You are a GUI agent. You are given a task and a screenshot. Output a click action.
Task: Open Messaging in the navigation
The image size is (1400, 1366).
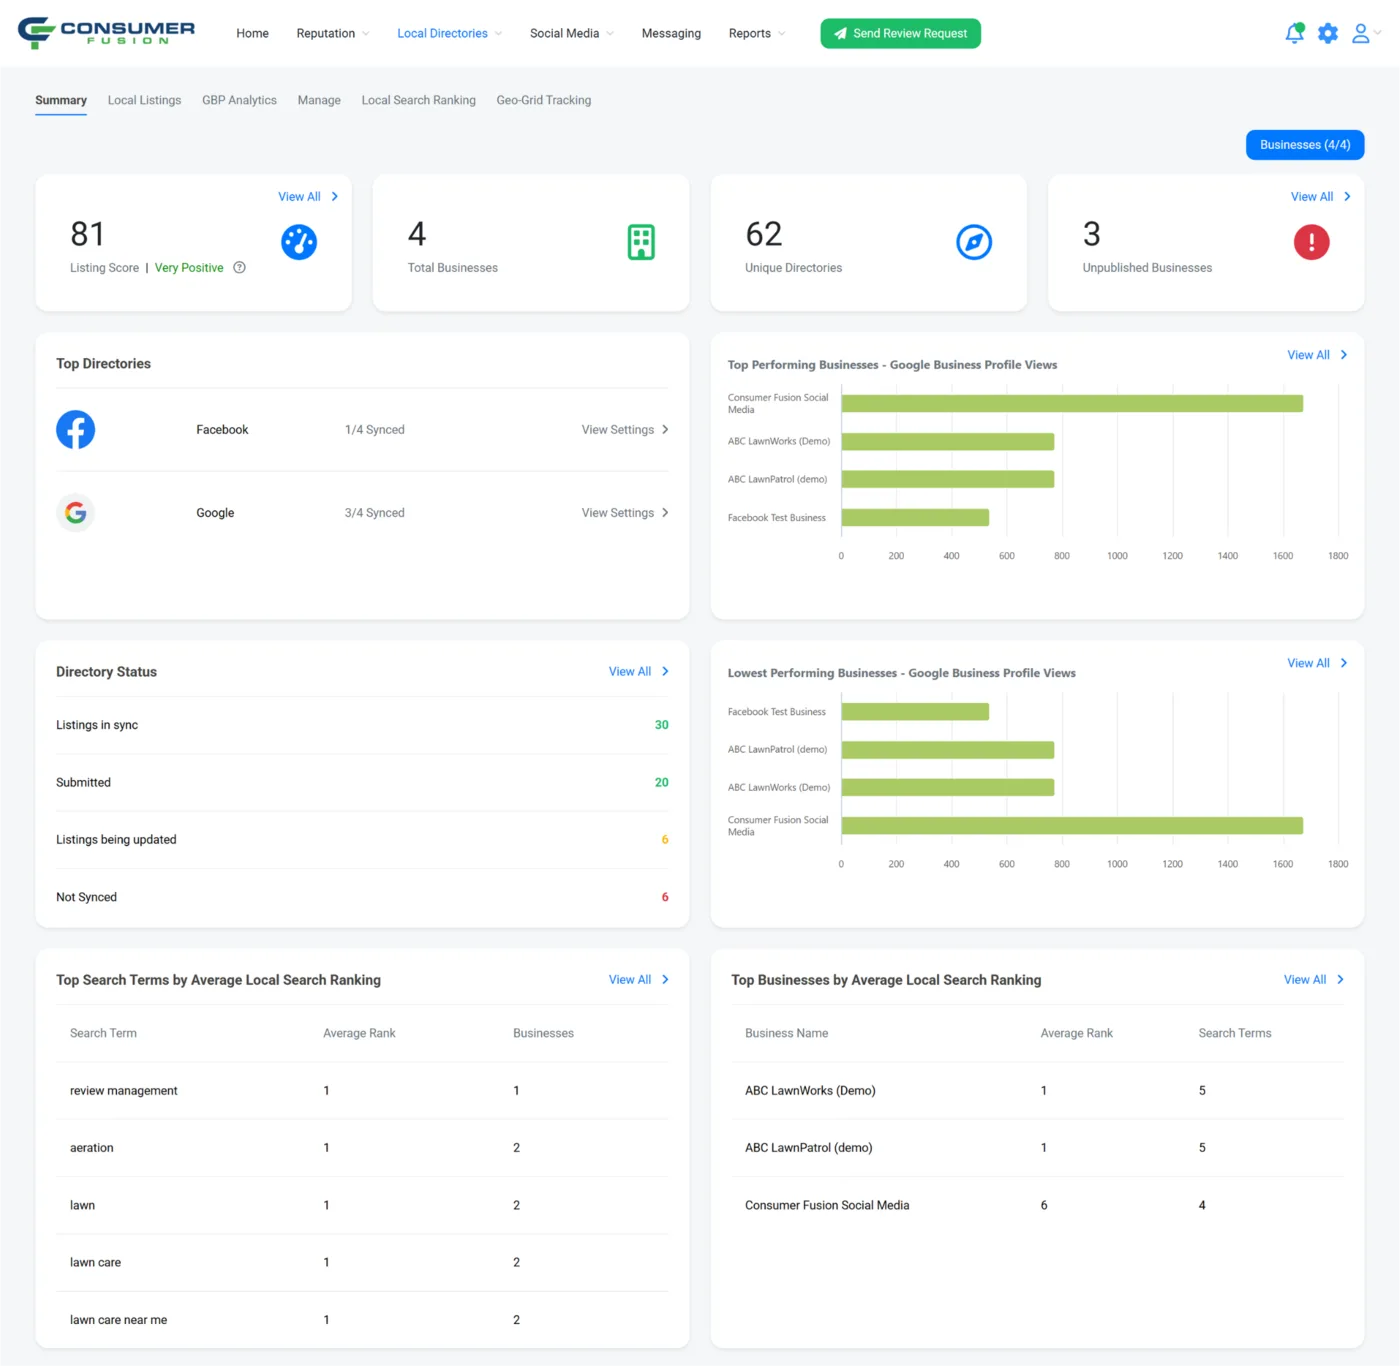(671, 33)
